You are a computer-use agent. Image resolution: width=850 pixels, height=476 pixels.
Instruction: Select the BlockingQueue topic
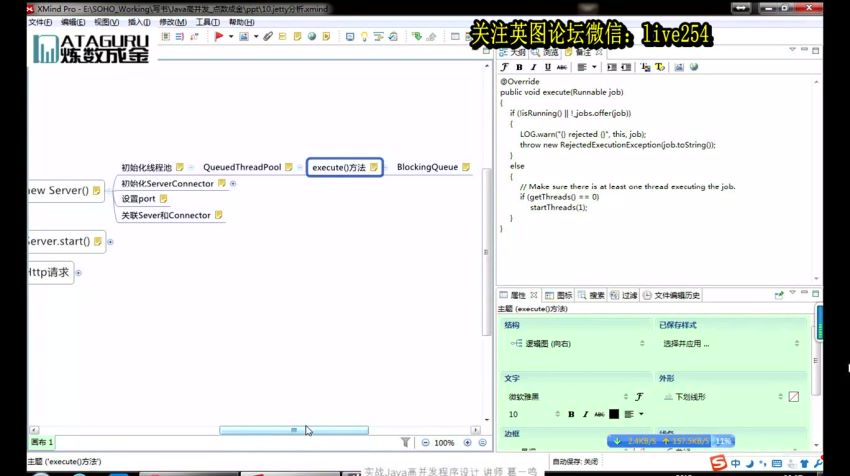[x=427, y=167]
